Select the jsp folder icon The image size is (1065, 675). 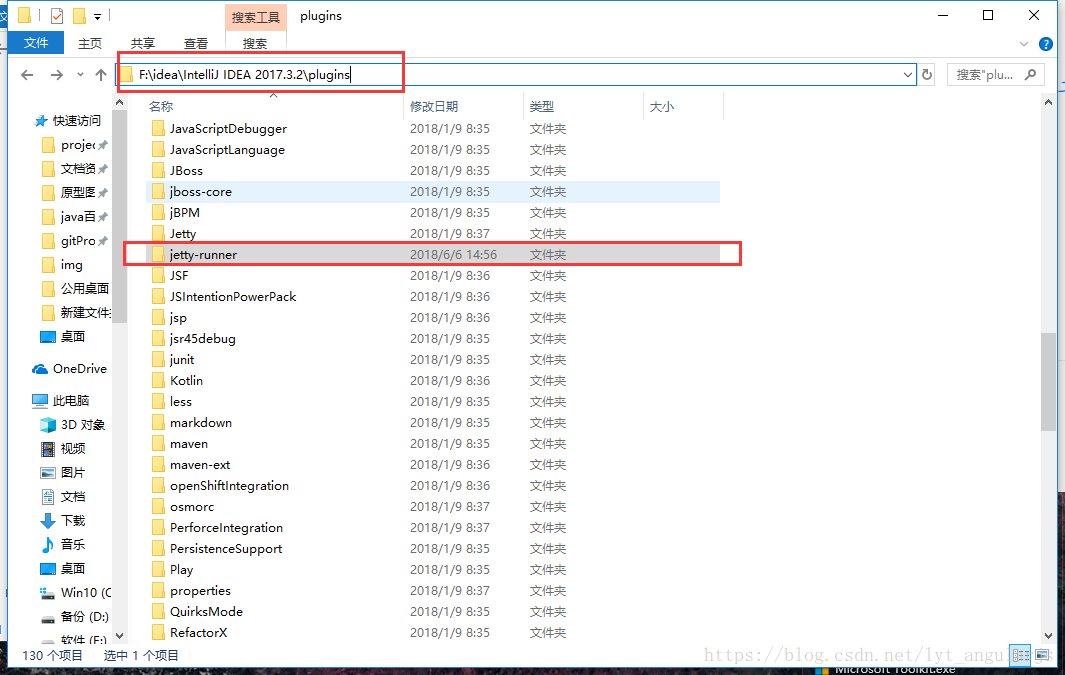tap(158, 318)
